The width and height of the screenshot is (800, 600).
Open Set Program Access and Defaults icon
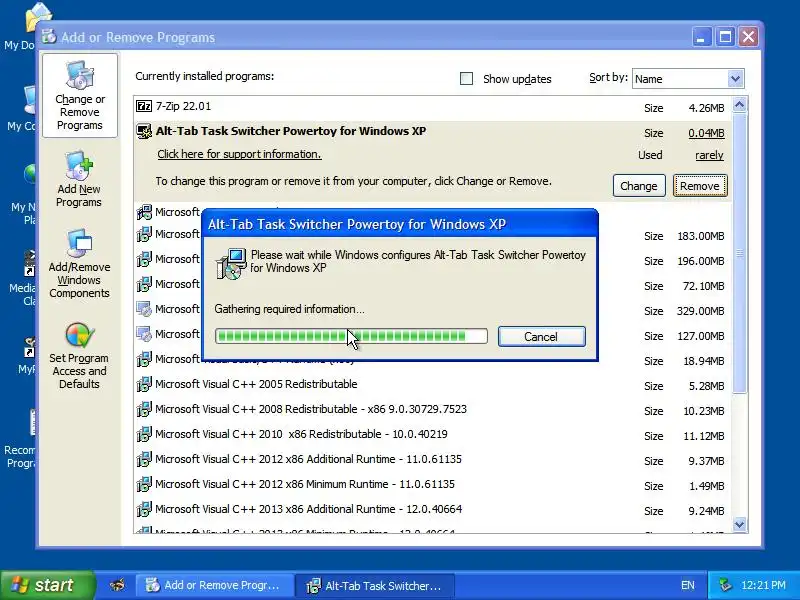79,335
